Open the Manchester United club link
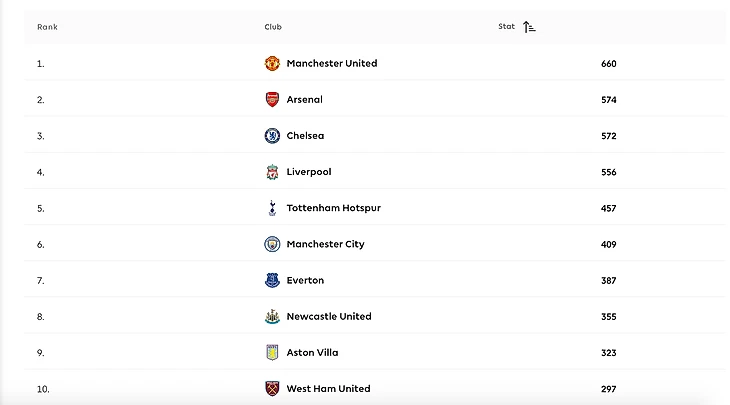The width and height of the screenshot is (730, 405). tap(332, 63)
